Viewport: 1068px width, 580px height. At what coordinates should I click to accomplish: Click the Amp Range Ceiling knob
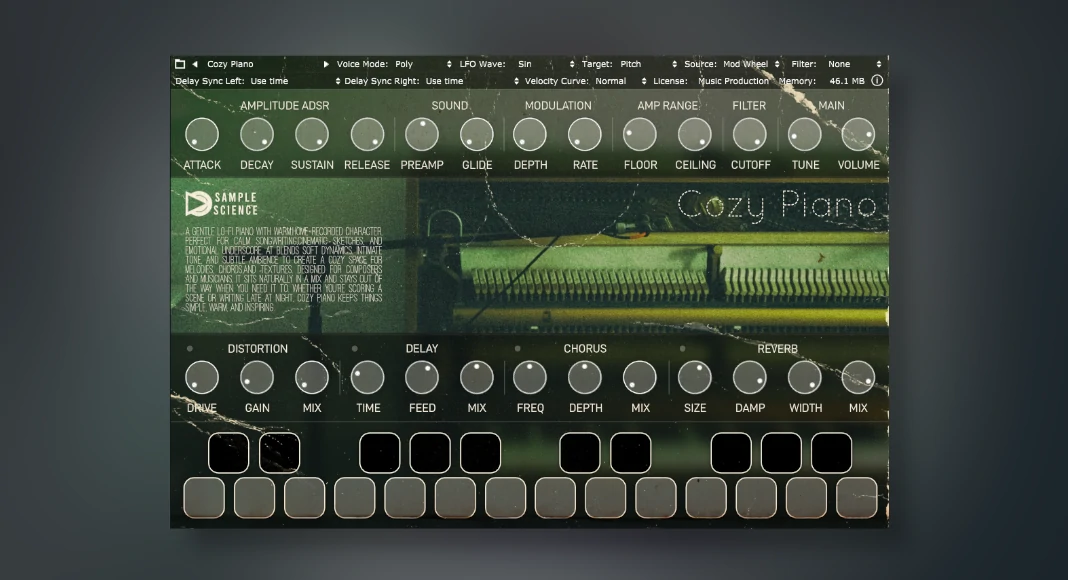[x=695, y=134]
